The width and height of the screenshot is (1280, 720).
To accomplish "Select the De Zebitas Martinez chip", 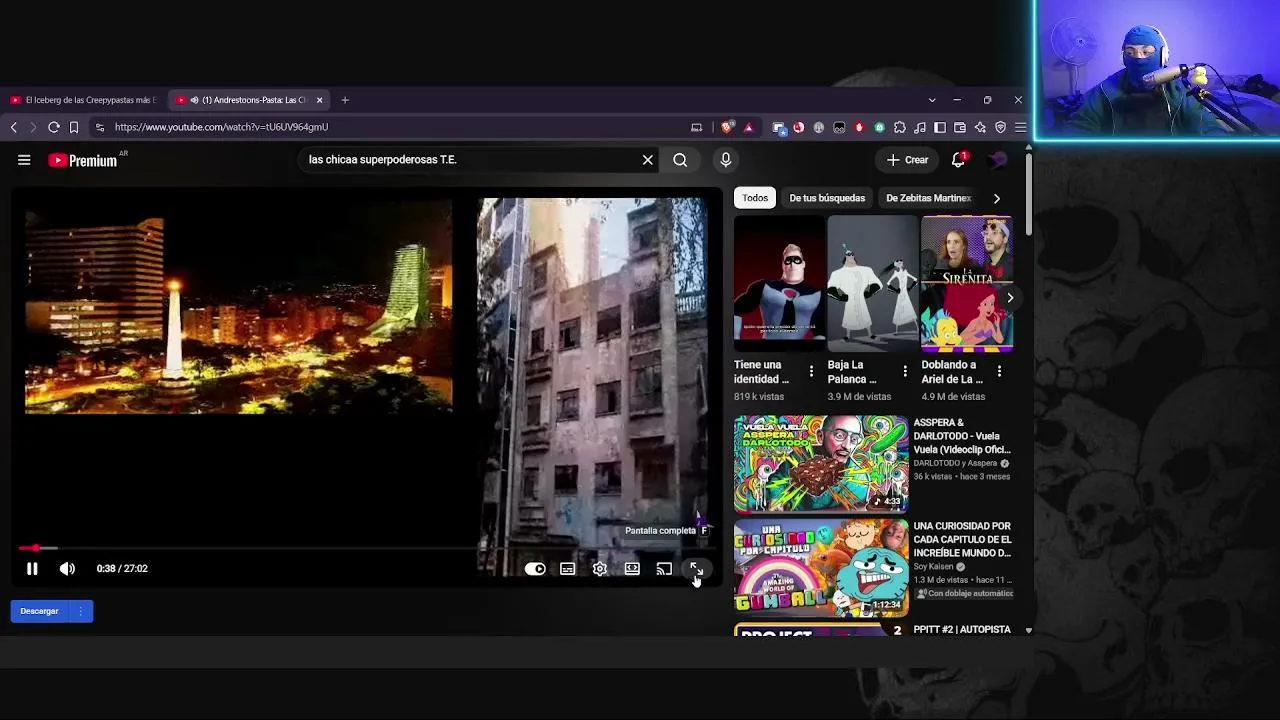I will tap(928, 198).
